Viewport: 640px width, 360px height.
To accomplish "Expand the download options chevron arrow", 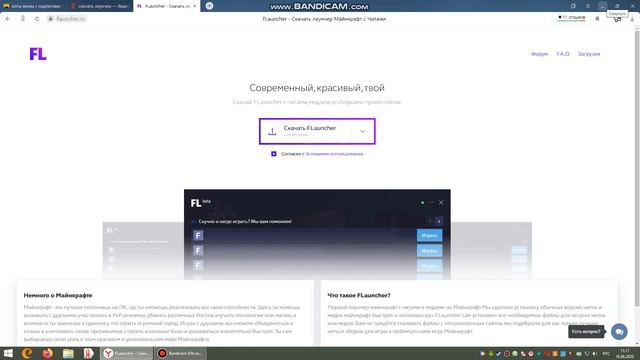I will [362, 131].
